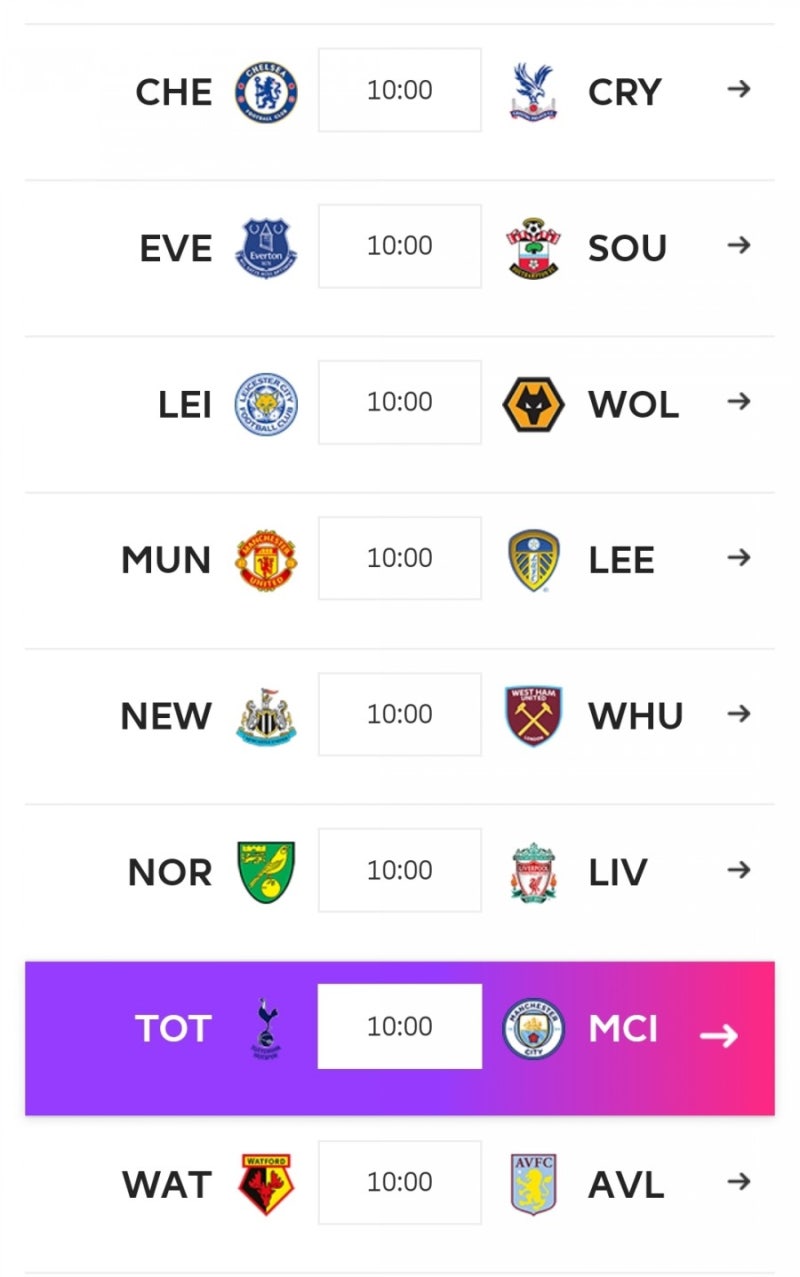Click the Southampton club crest
The height and width of the screenshot is (1277, 800).
[x=533, y=248]
